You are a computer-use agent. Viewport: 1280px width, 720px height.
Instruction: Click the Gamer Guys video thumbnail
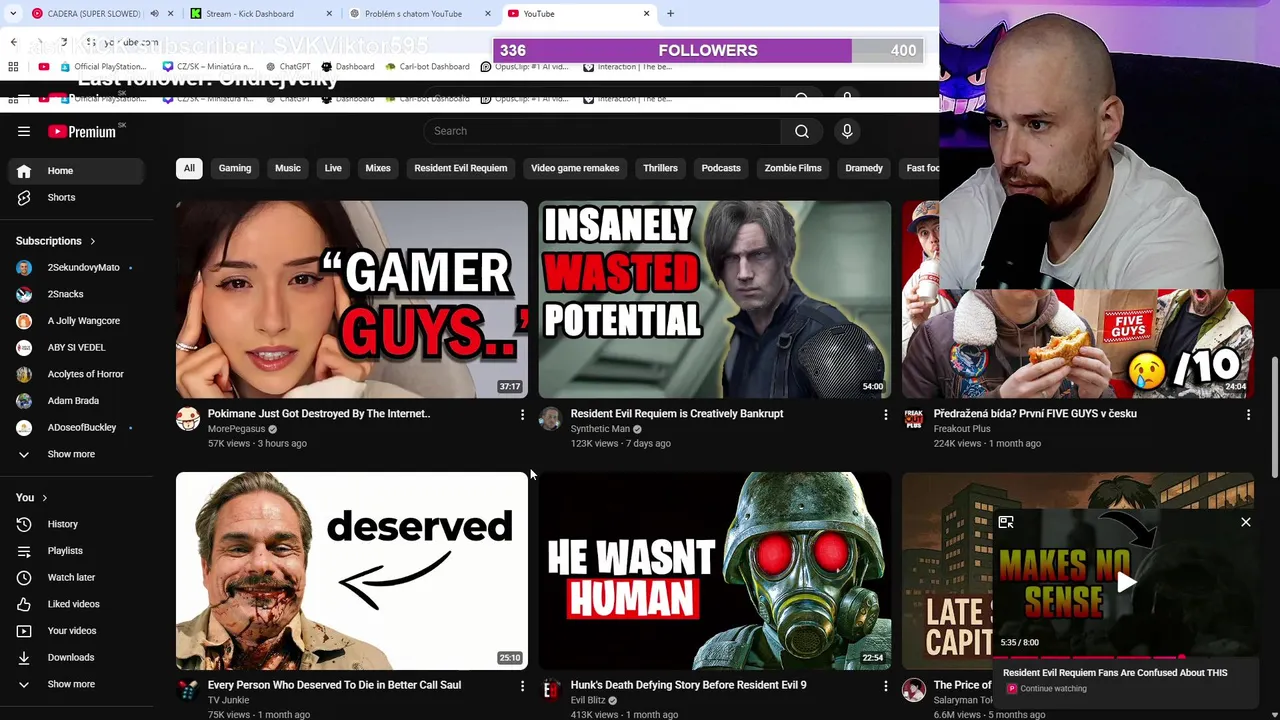[x=352, y=300]
